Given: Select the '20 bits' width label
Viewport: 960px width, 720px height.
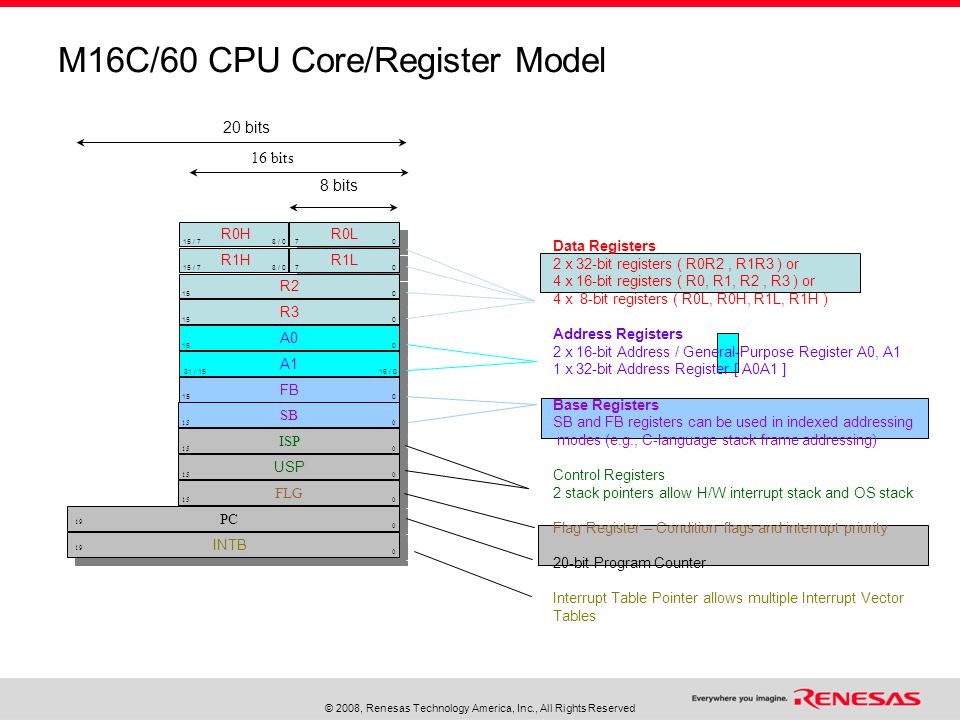Looking at the screenshot, I should (x=246, y=127).
